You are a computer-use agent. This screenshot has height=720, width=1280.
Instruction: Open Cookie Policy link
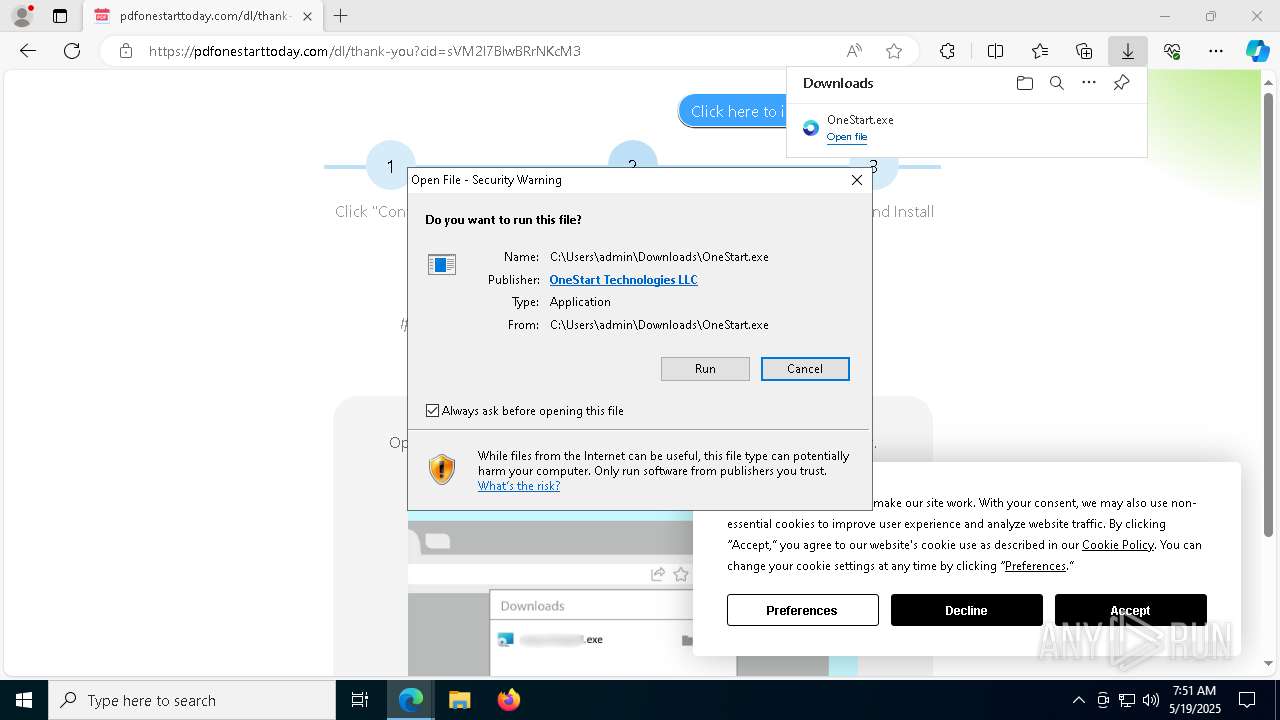point(1118,545)
